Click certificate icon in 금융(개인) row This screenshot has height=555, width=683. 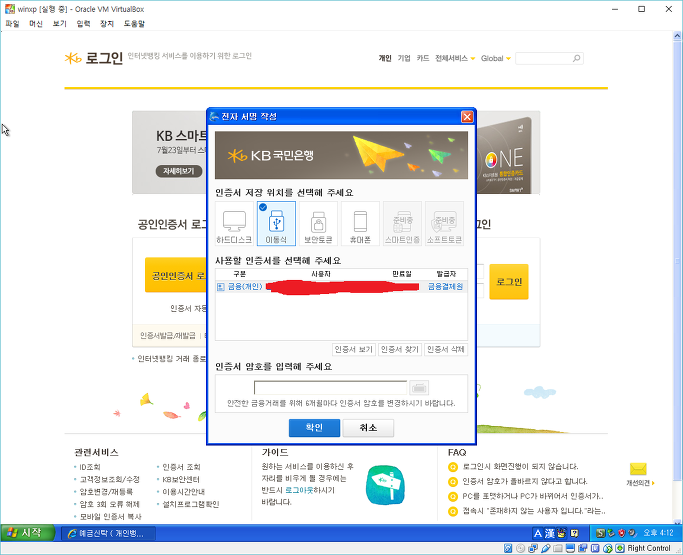tap(221, 287)
